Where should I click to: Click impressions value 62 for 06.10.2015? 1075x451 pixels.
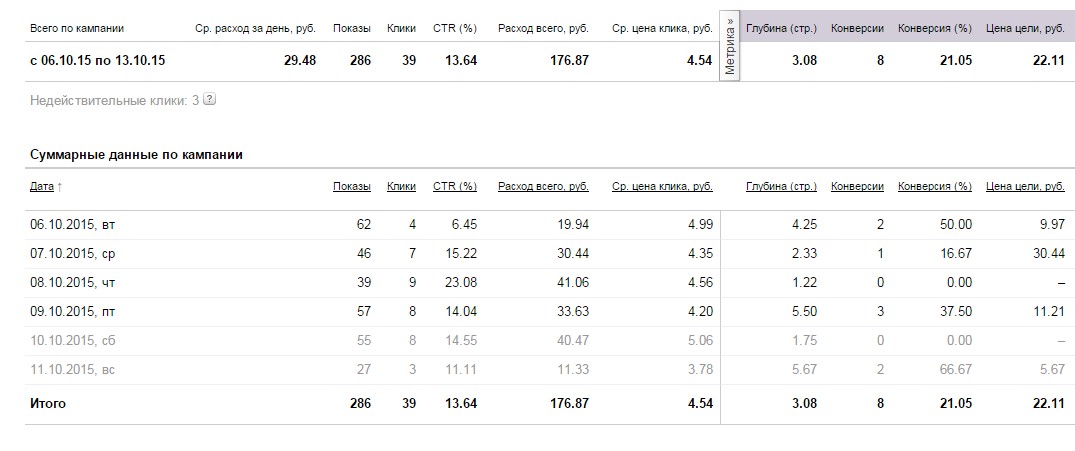[x=363, y=225]
